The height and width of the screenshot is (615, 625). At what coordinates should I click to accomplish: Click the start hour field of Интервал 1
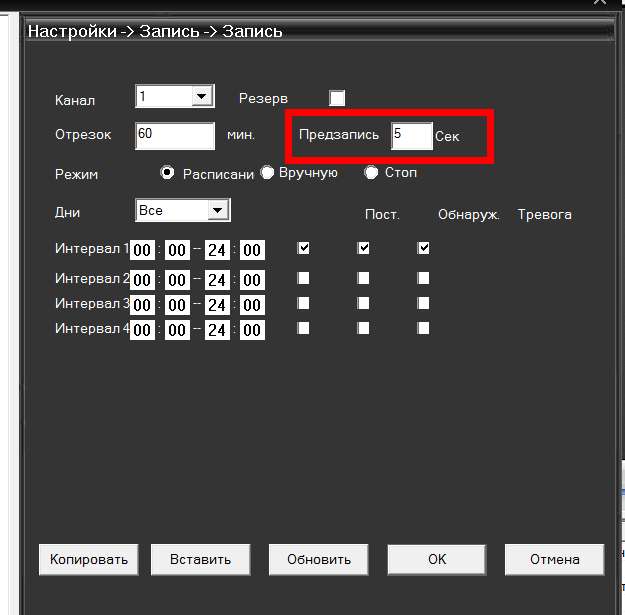point(142,251)
